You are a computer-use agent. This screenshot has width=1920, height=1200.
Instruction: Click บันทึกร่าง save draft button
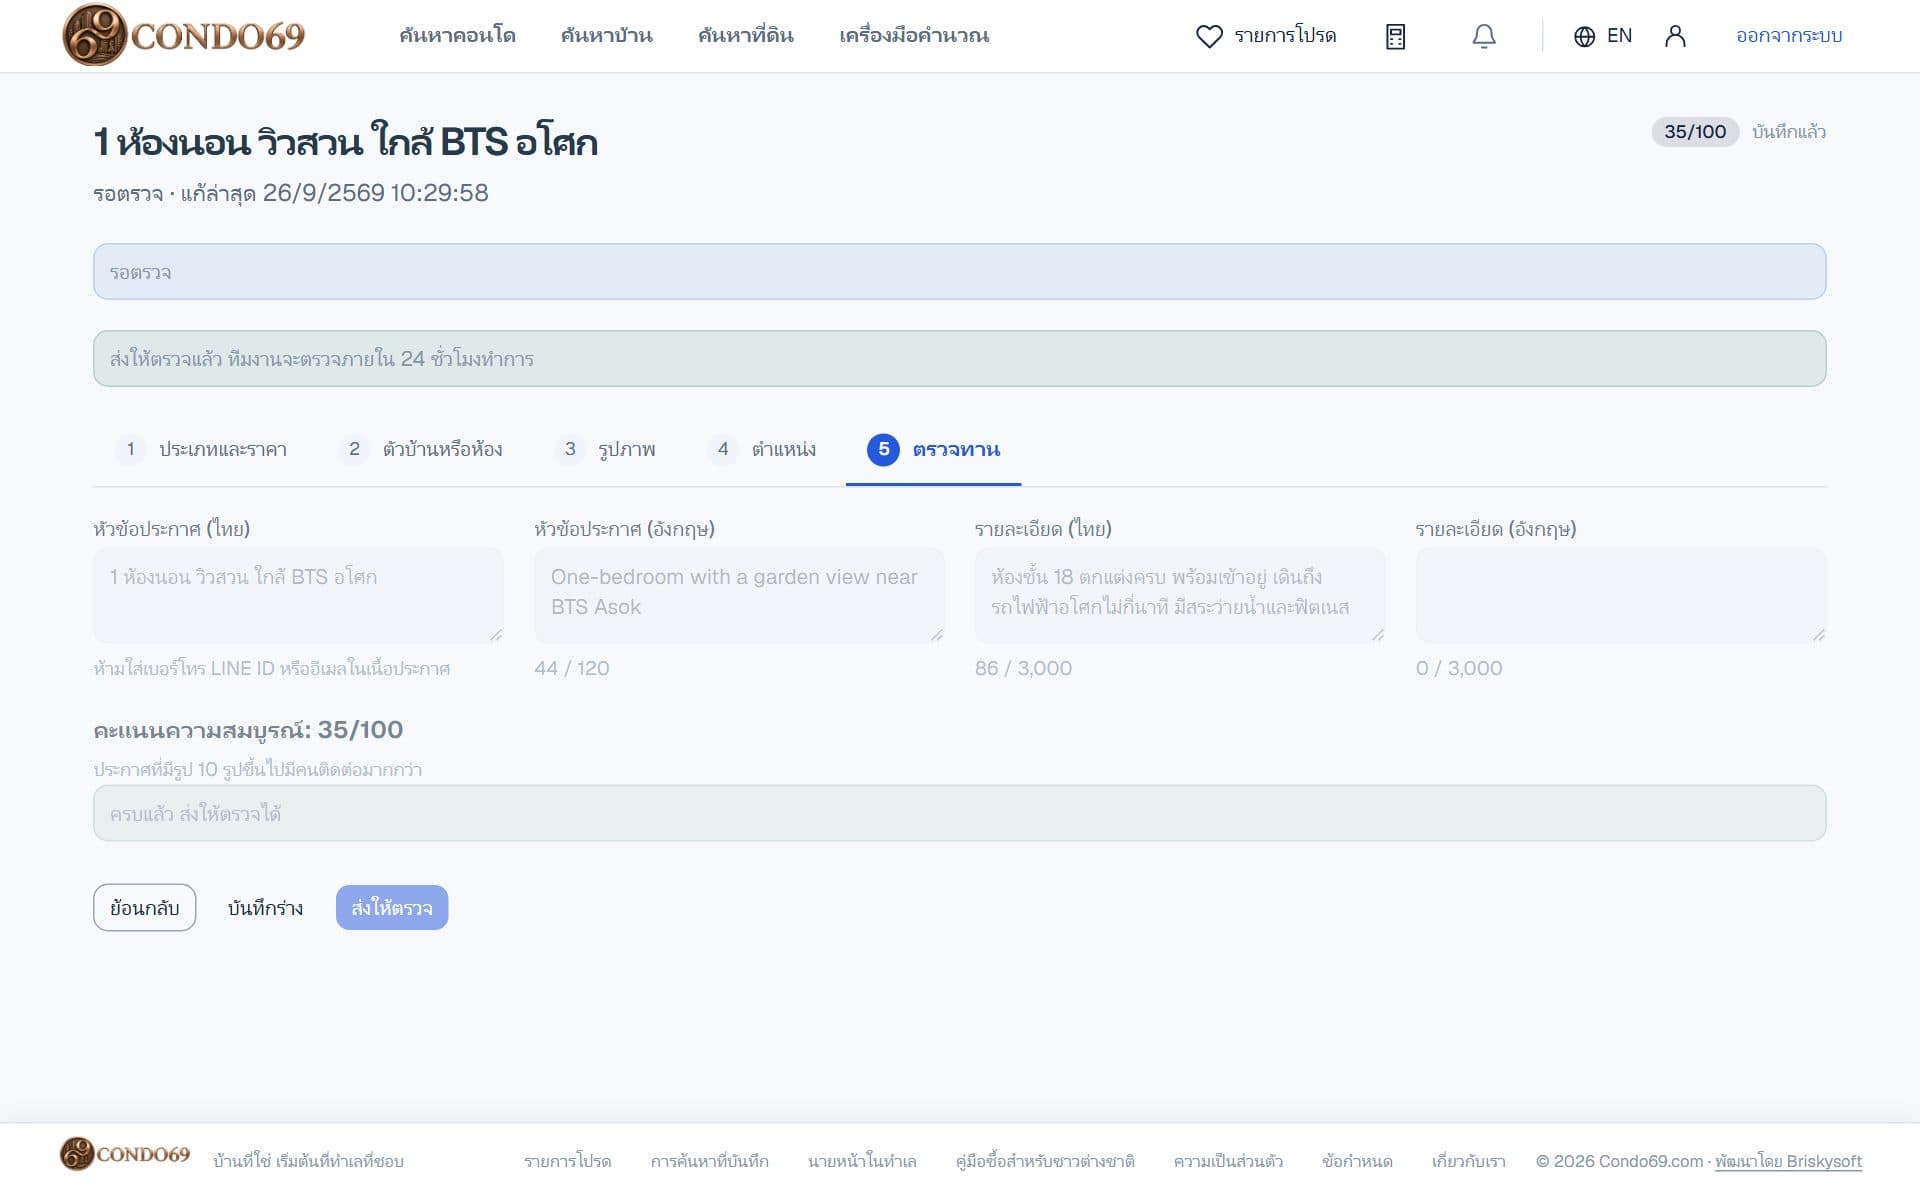pos(266,908)
